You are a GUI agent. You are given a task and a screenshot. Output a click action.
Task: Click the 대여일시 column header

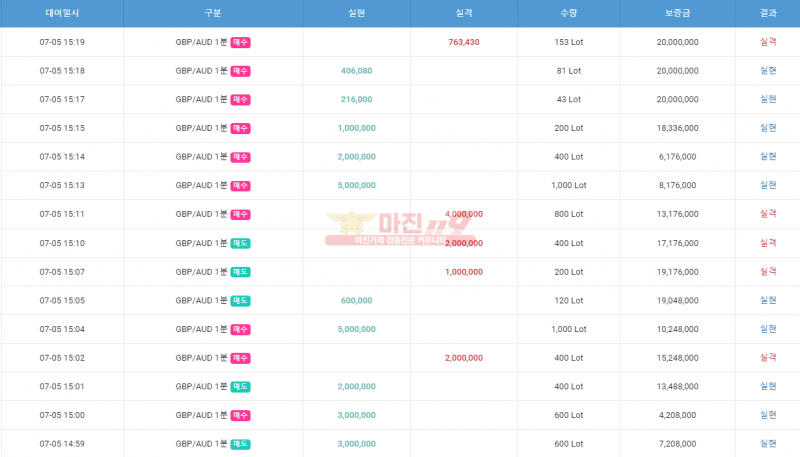[x=62, y=13]
